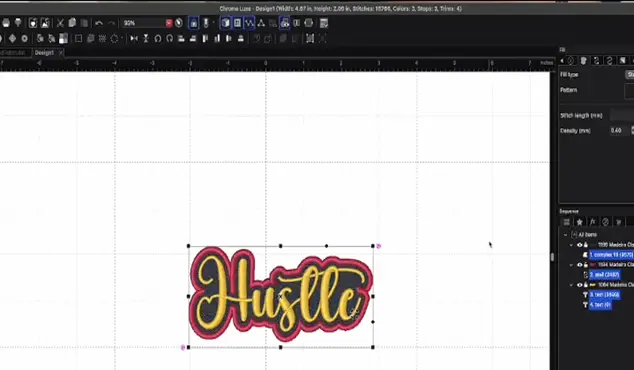Screen dimensions: 634x370
Task: Hide the red thread color layer
Action: [x=579, y=265]
